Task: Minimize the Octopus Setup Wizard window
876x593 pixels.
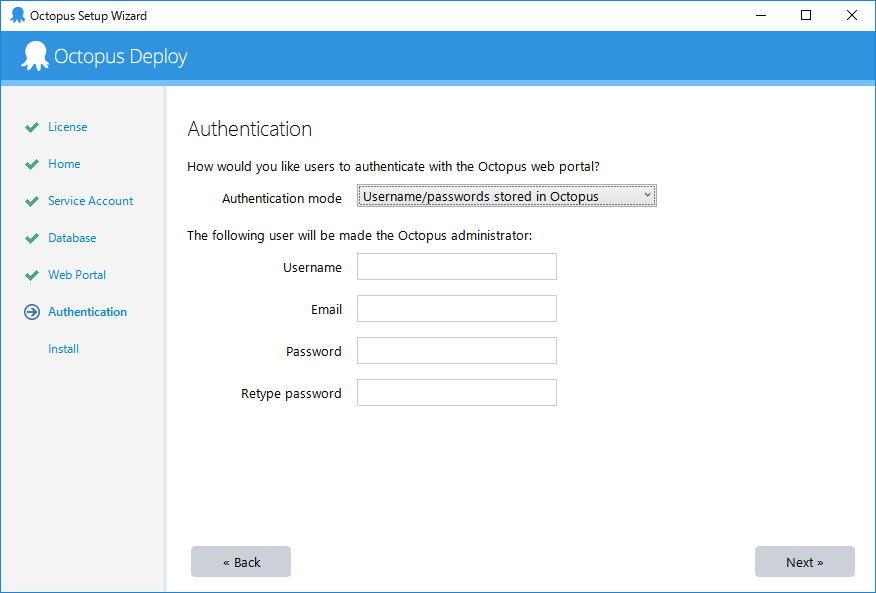Action: 760,15
